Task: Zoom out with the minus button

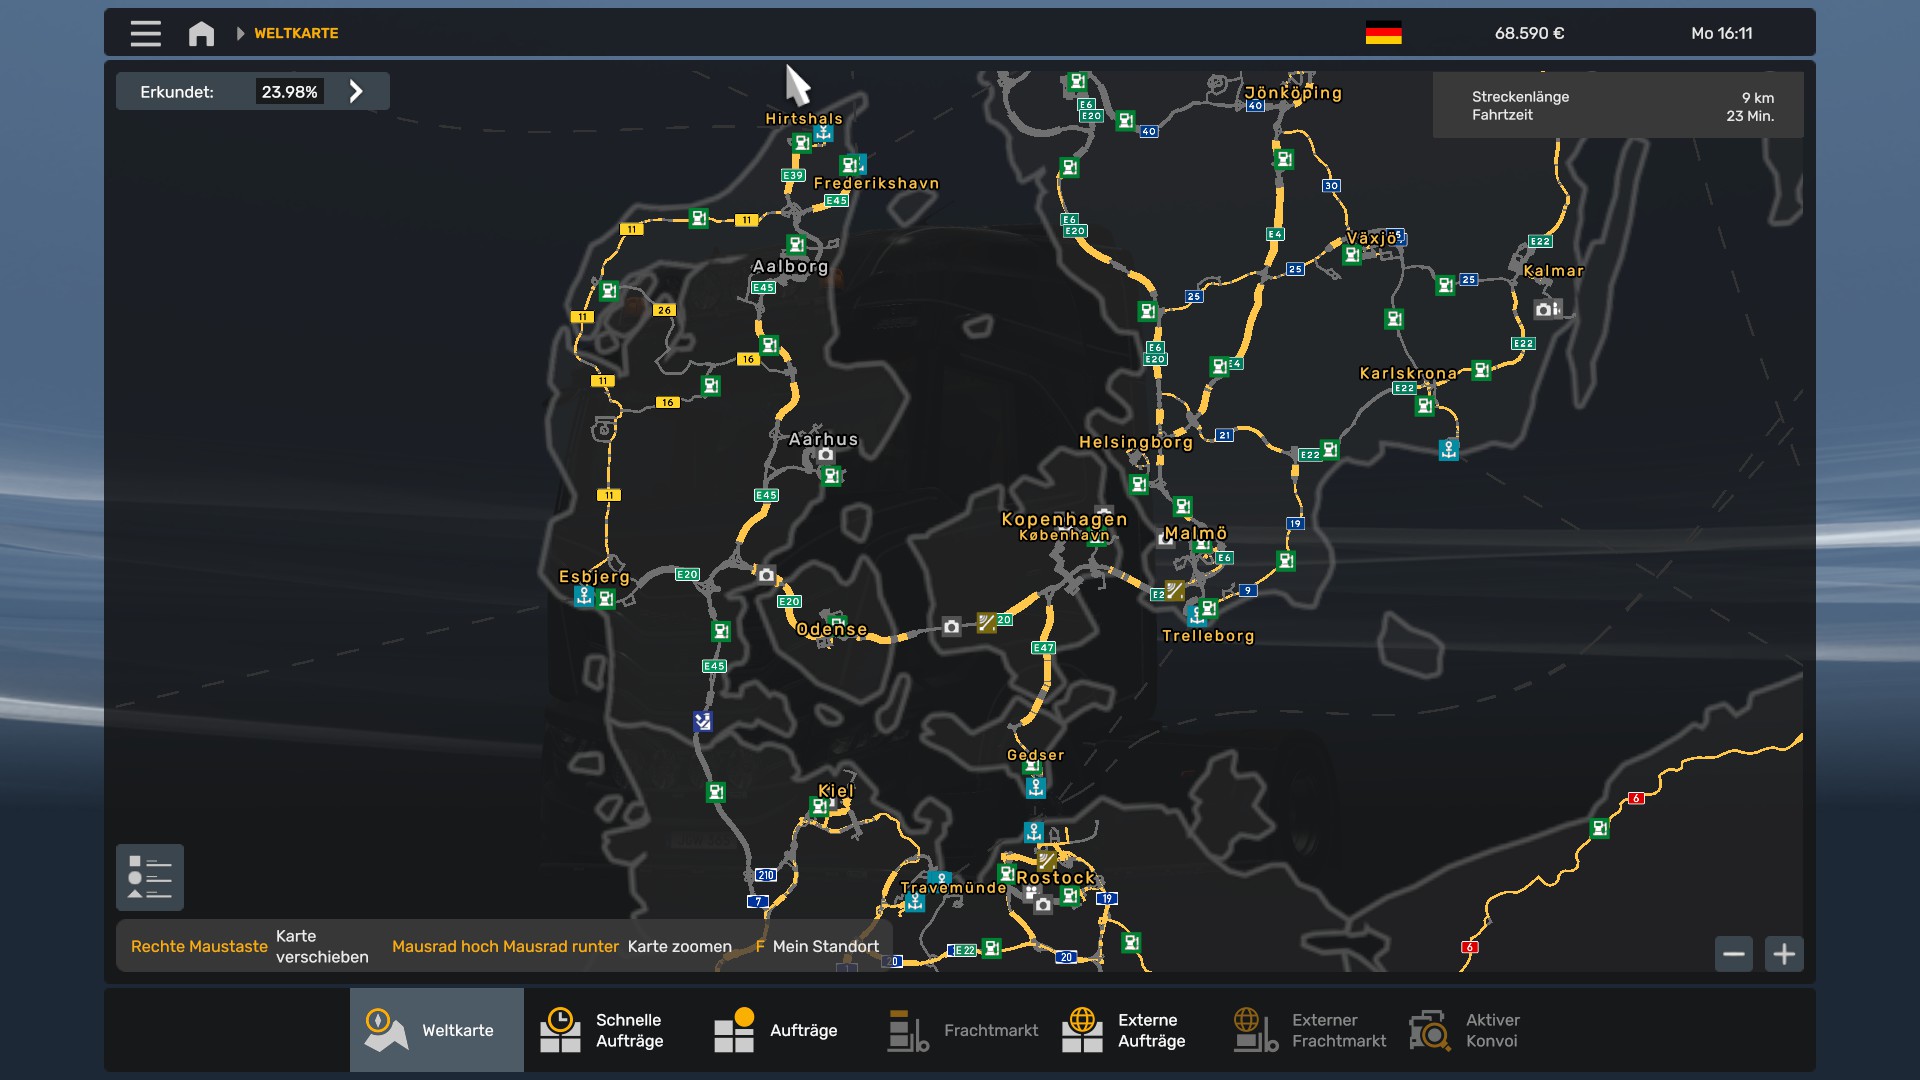Action: 1734,954
